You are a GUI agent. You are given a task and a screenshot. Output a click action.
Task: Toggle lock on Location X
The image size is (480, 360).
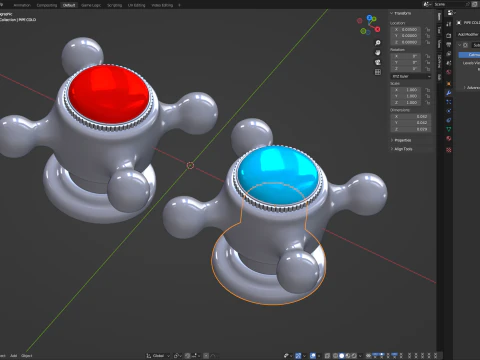pos(428,29)
